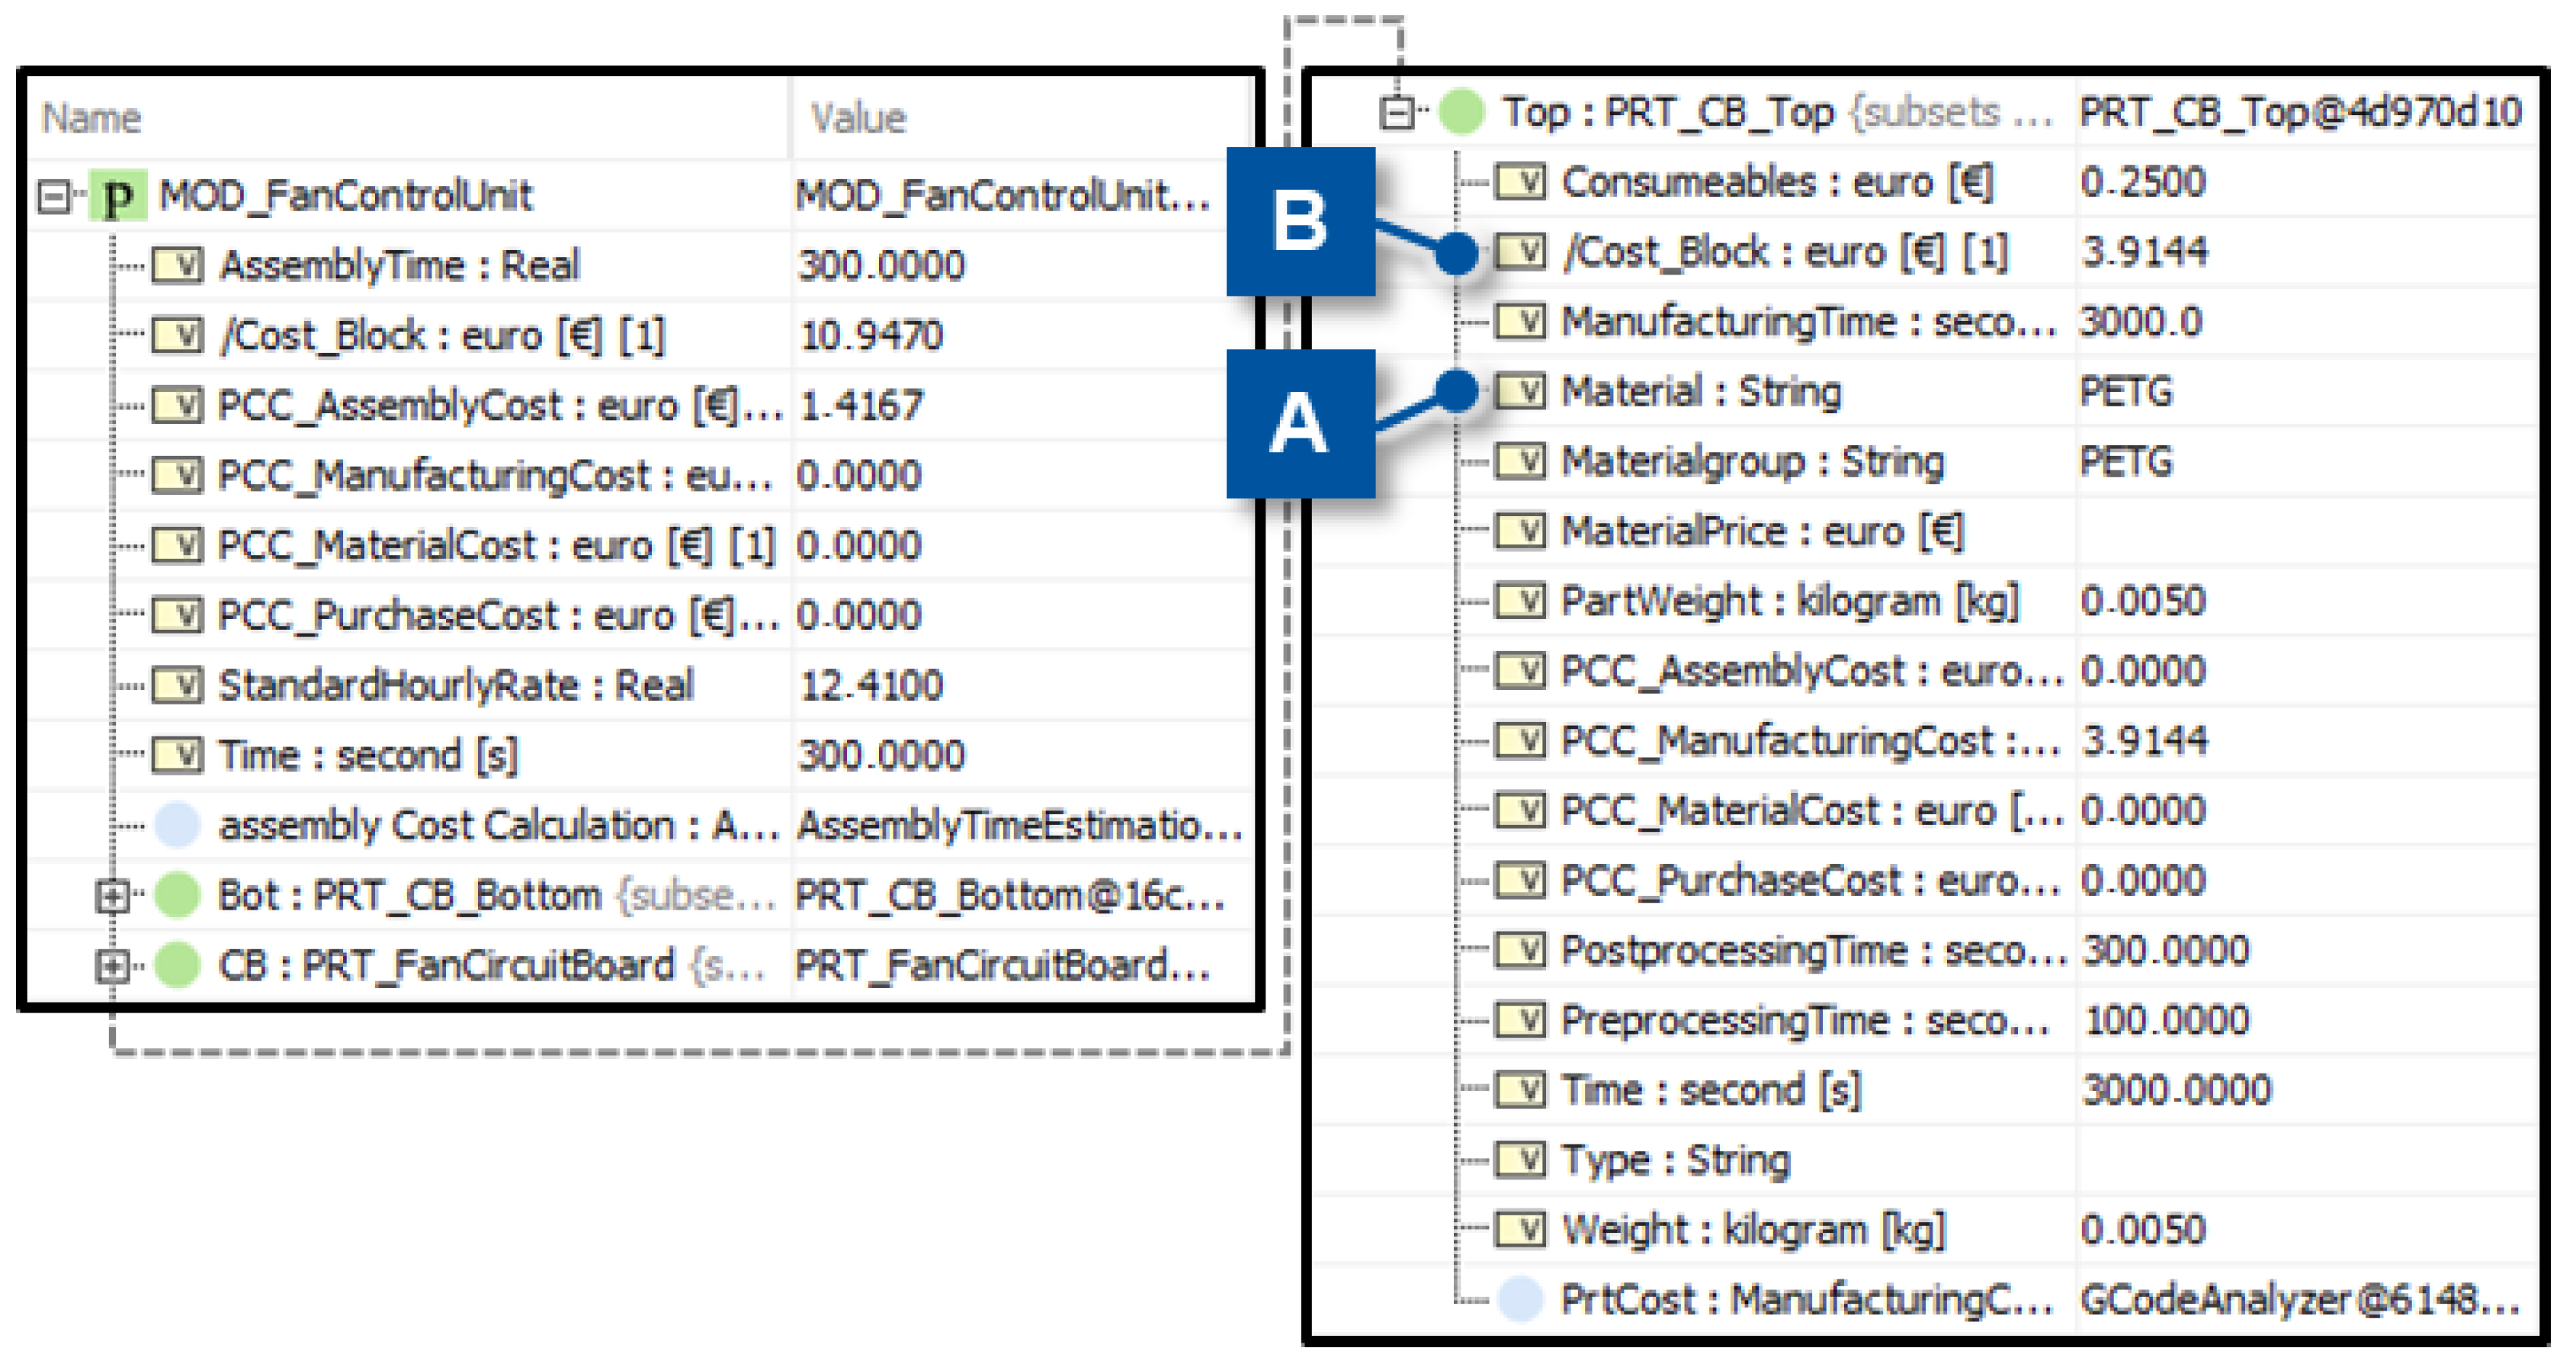Expand the Bot : PRT_CB_Bottom node
This screenshot has height=1364, width=2576.
111,896
